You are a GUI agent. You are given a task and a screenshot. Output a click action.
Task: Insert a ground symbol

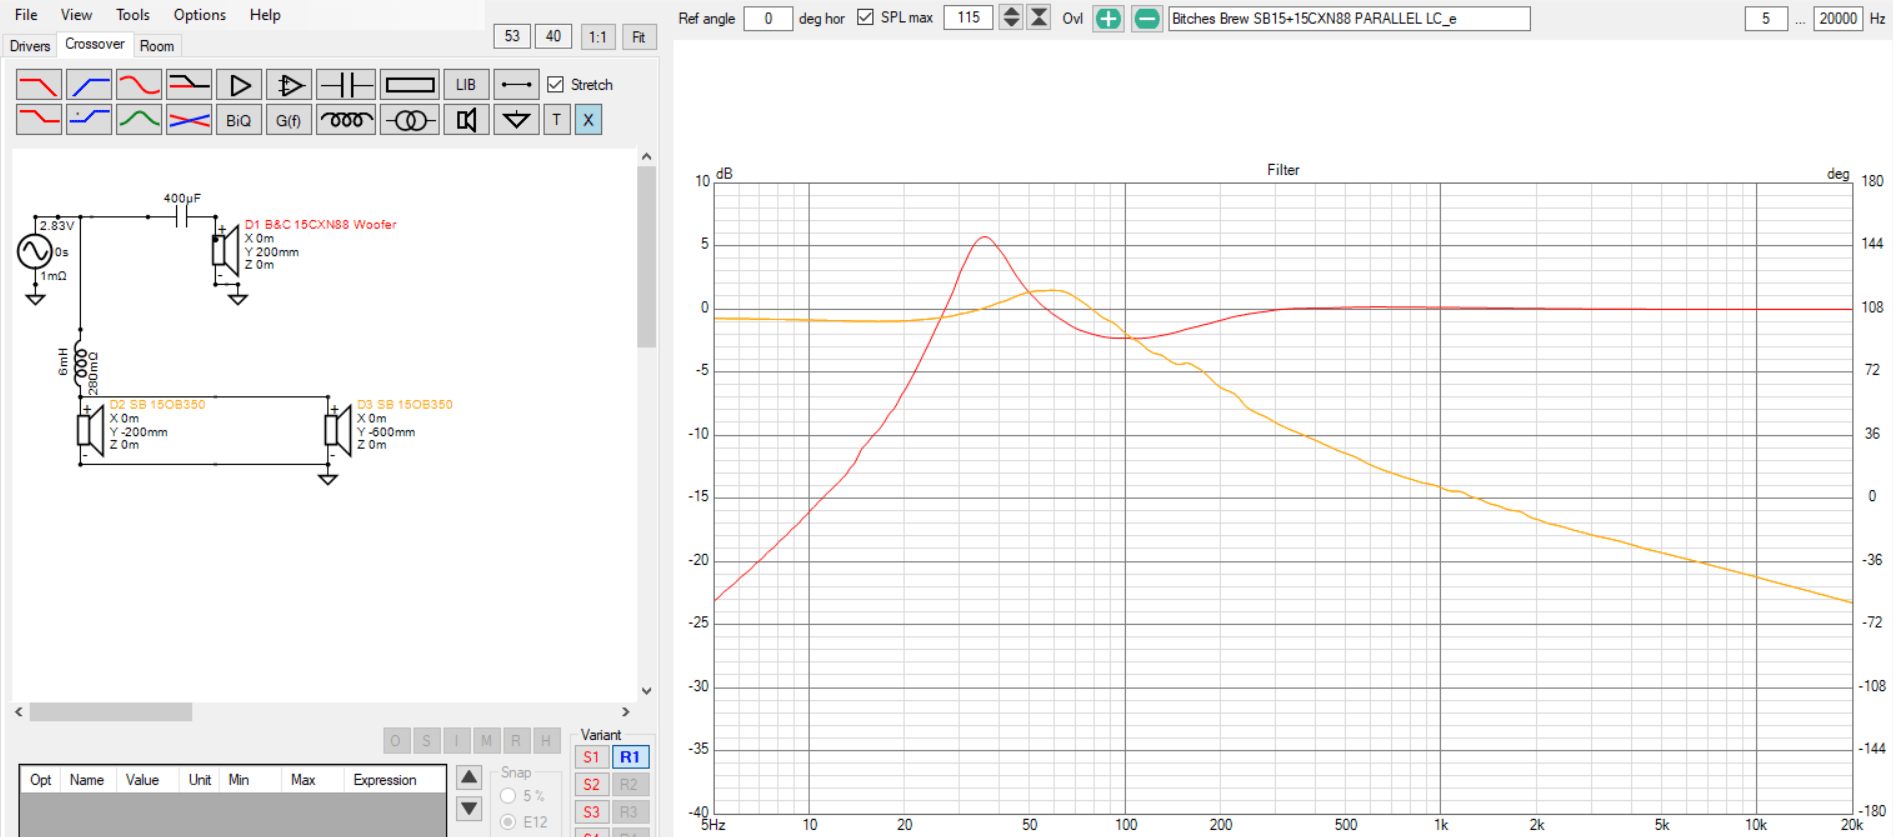517,120
